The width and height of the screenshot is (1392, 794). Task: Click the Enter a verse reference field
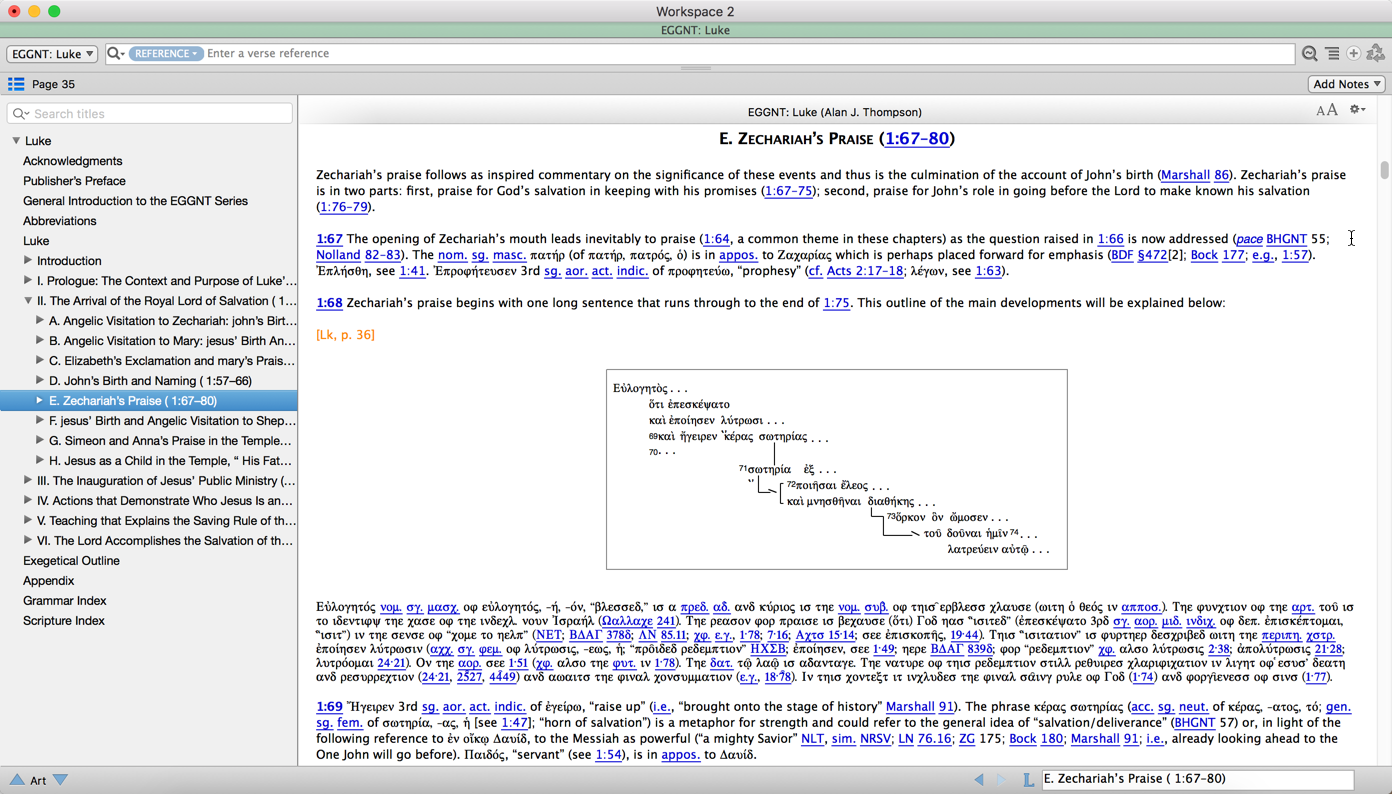pyautogui.click(x=700, y=54)
